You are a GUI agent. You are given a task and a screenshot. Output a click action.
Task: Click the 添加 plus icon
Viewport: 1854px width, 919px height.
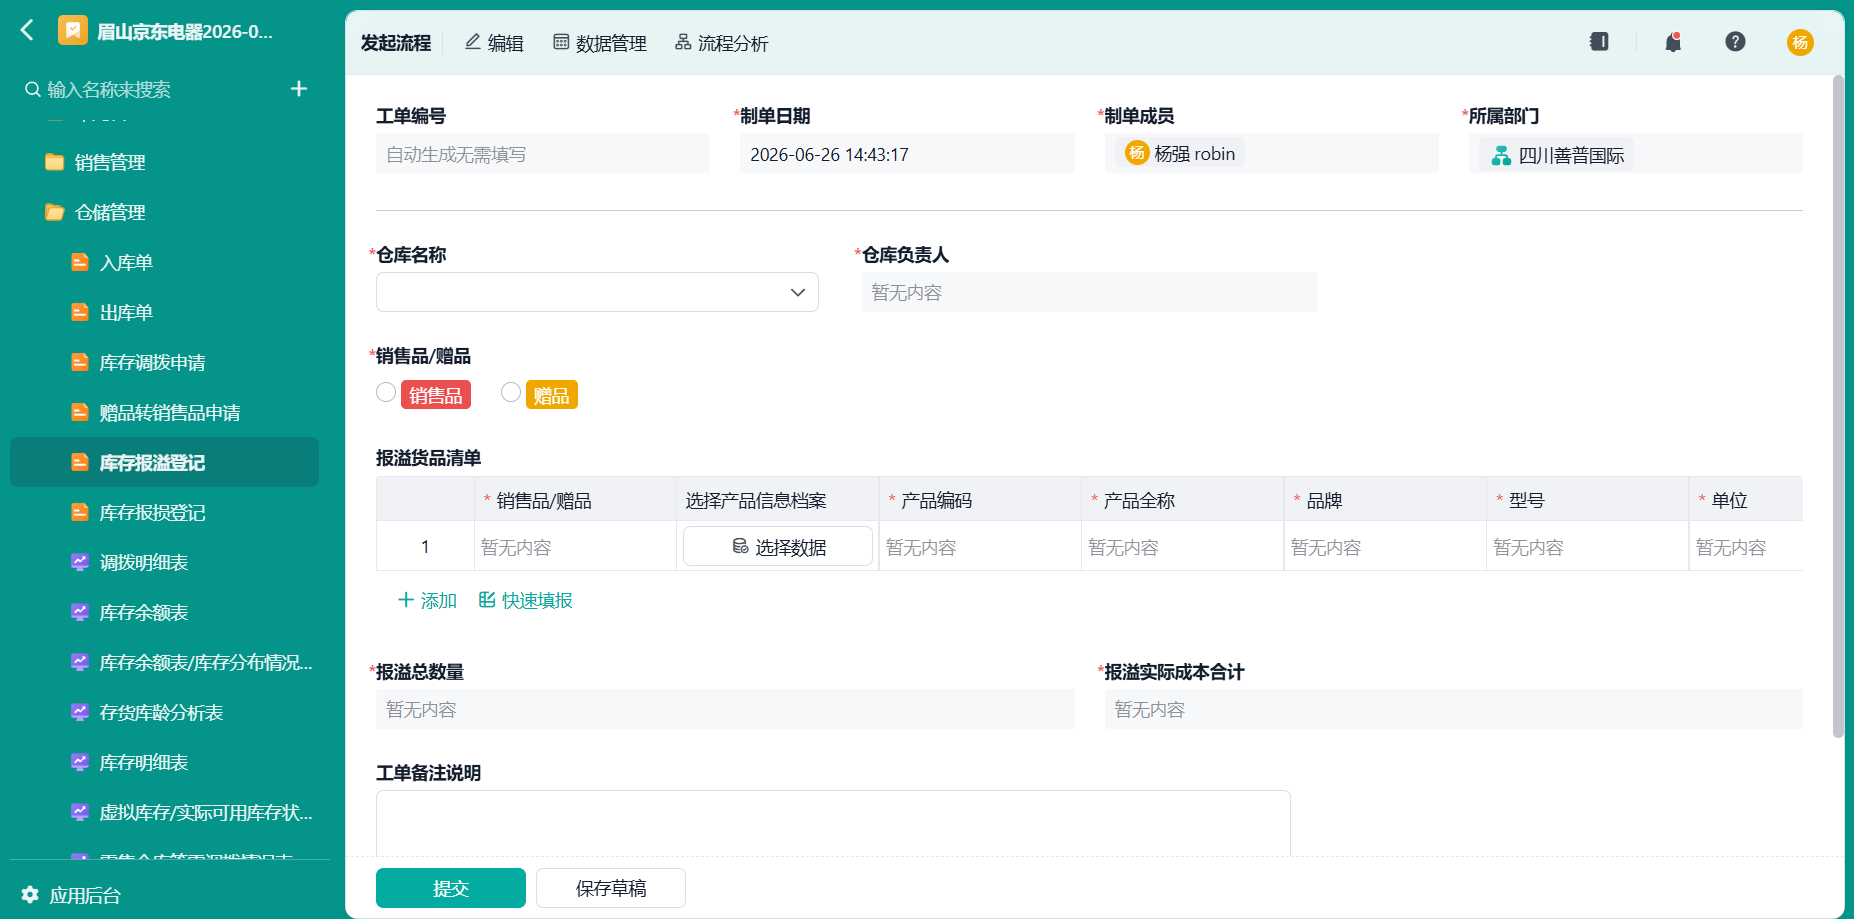pos(405,599)
